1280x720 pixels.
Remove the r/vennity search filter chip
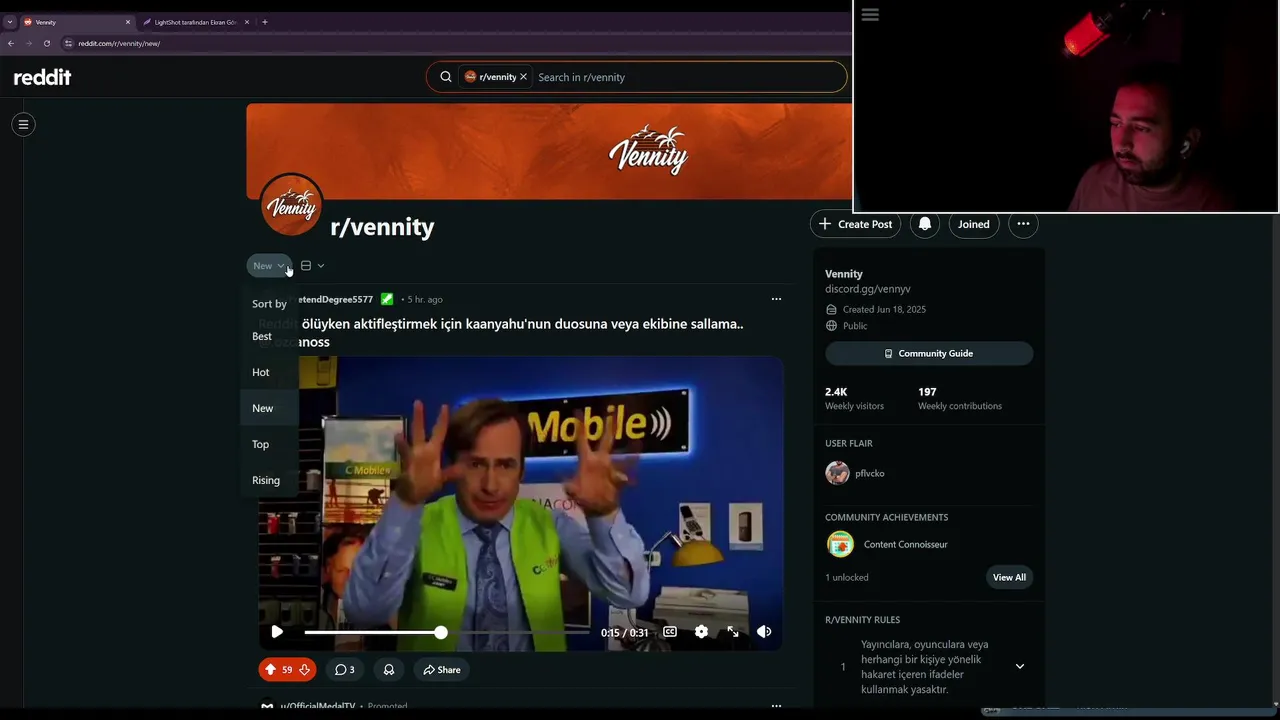point(523,77)
